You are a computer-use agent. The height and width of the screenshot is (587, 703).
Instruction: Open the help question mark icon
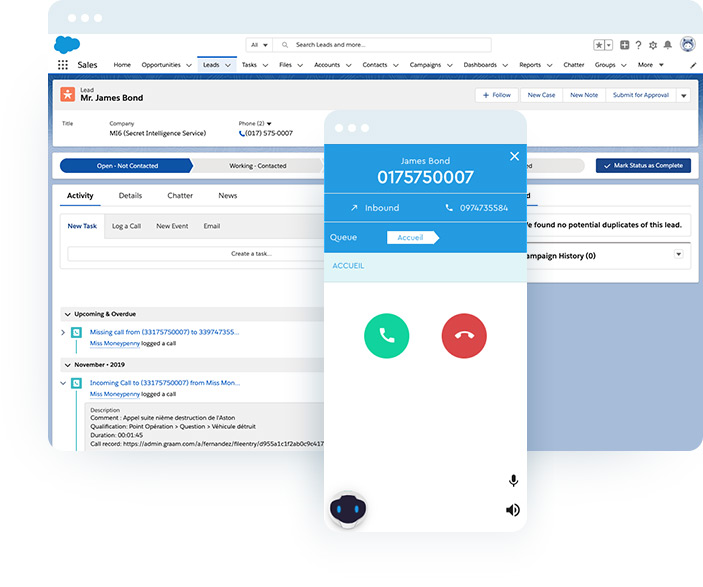(638, 45)
